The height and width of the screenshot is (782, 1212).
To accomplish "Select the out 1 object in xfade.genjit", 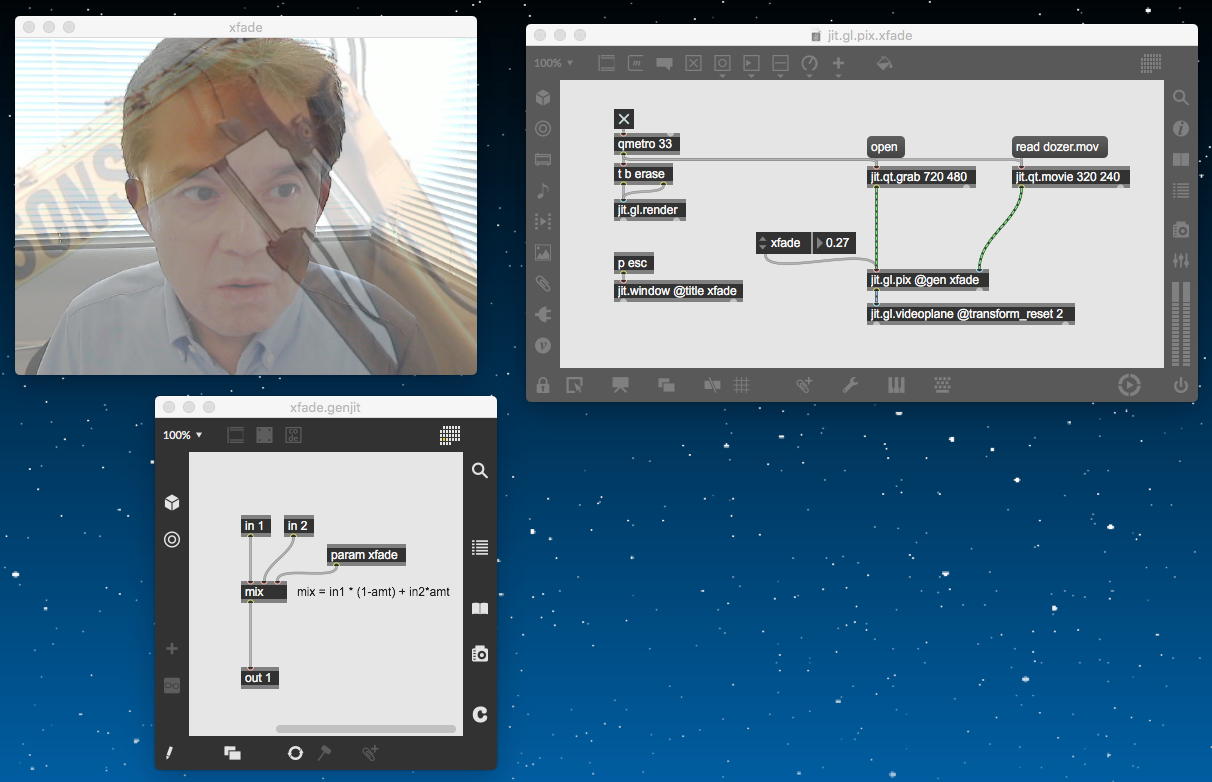I will [x=259, y=678].
